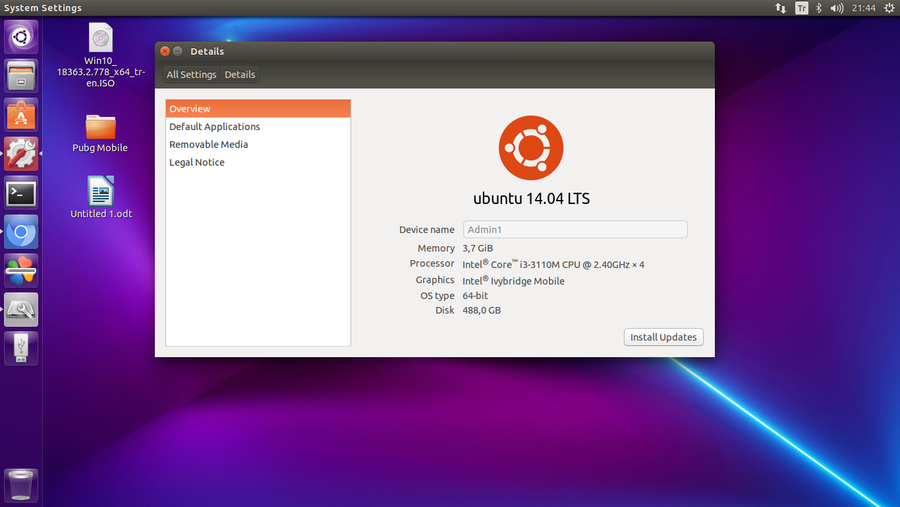This screenshot has width=900, height=507.
Task: Open the Disks utility launcher icon
Action: coord(21,309)
